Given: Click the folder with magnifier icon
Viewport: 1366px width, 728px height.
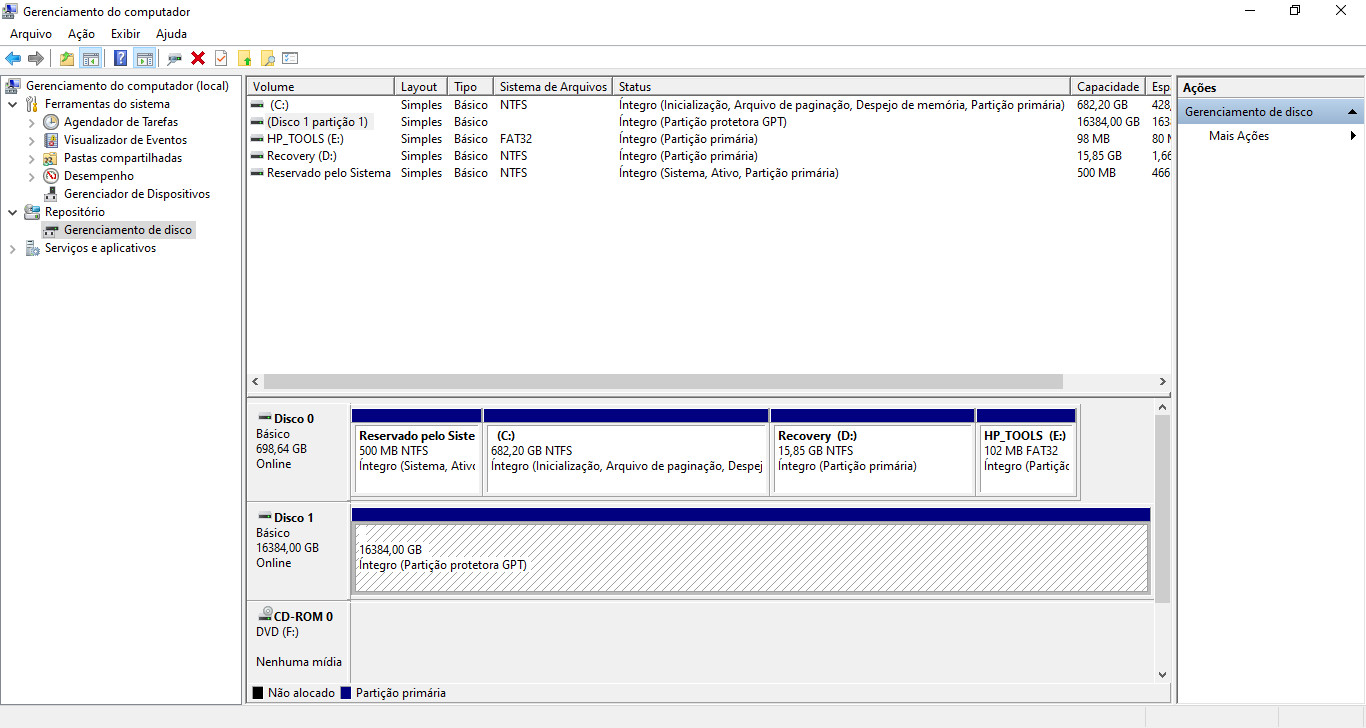Looking at the screenshot, I should click(267, 58).
